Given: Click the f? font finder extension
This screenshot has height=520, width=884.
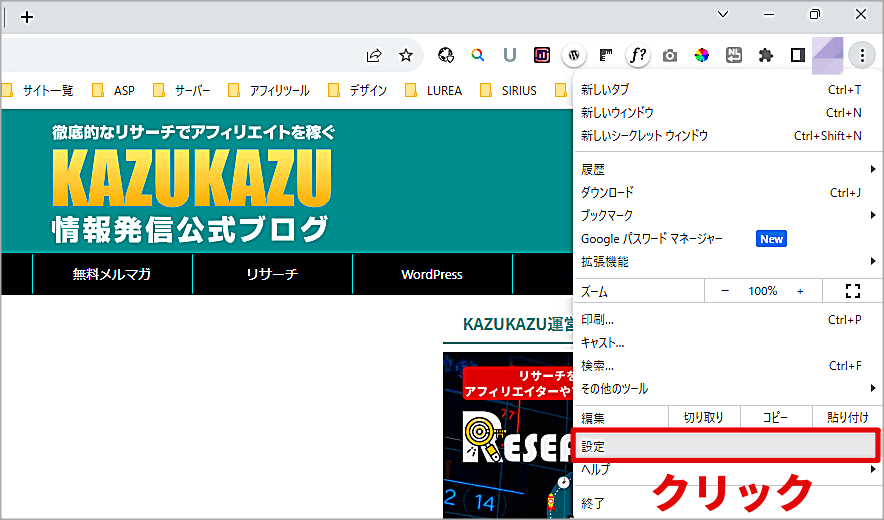Looking at the screenshot, I should pyautogui.click(x=638, y=55).
